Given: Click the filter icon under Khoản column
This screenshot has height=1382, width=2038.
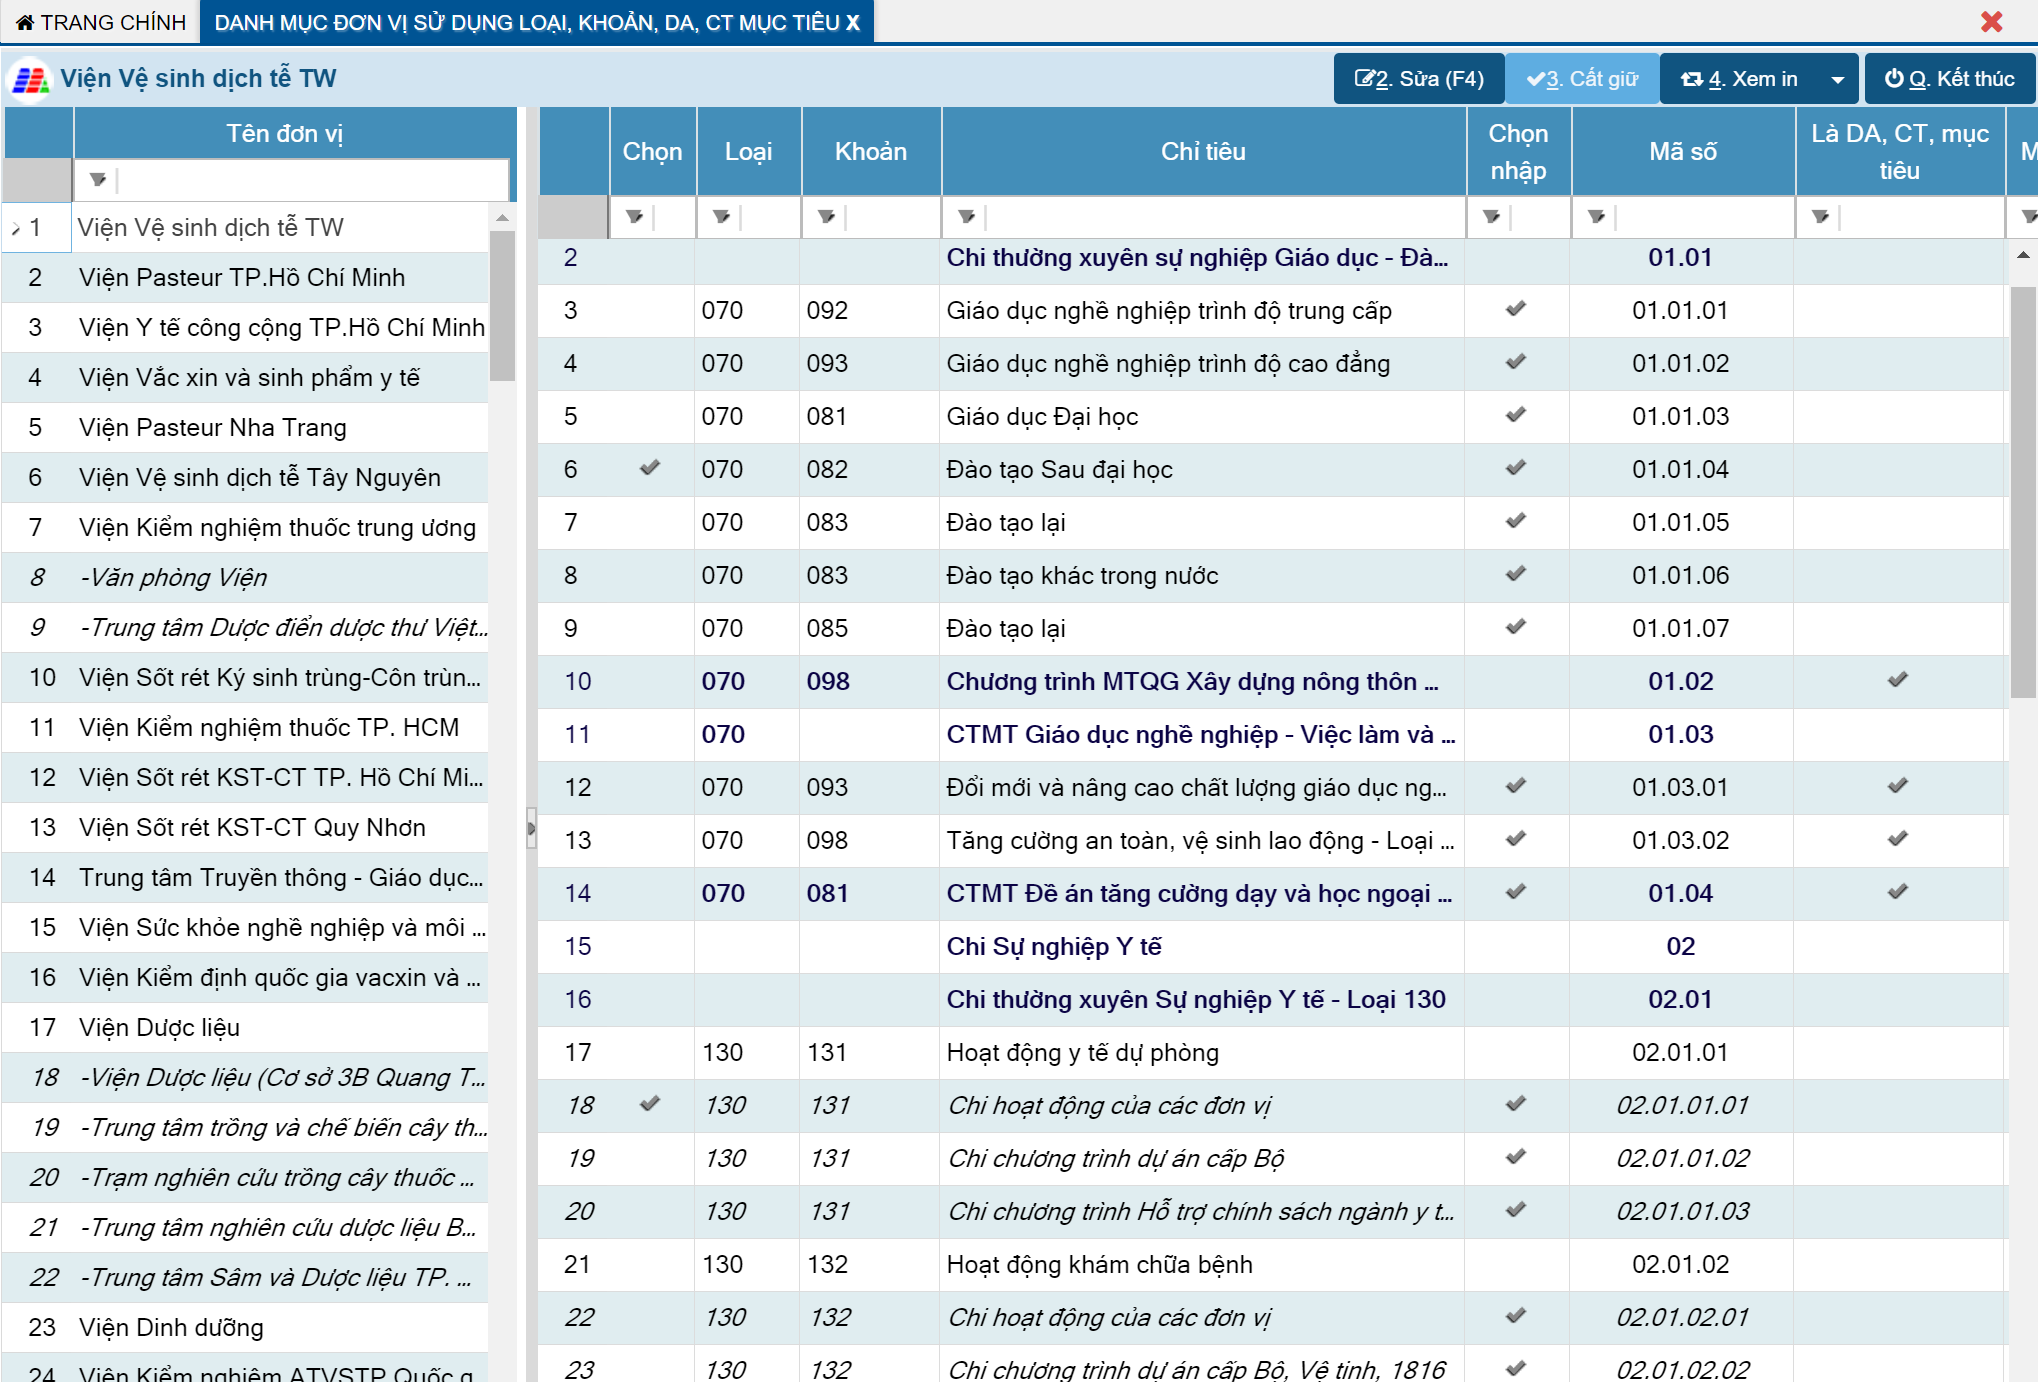Looking at the screenshot, I should [826, 216].
